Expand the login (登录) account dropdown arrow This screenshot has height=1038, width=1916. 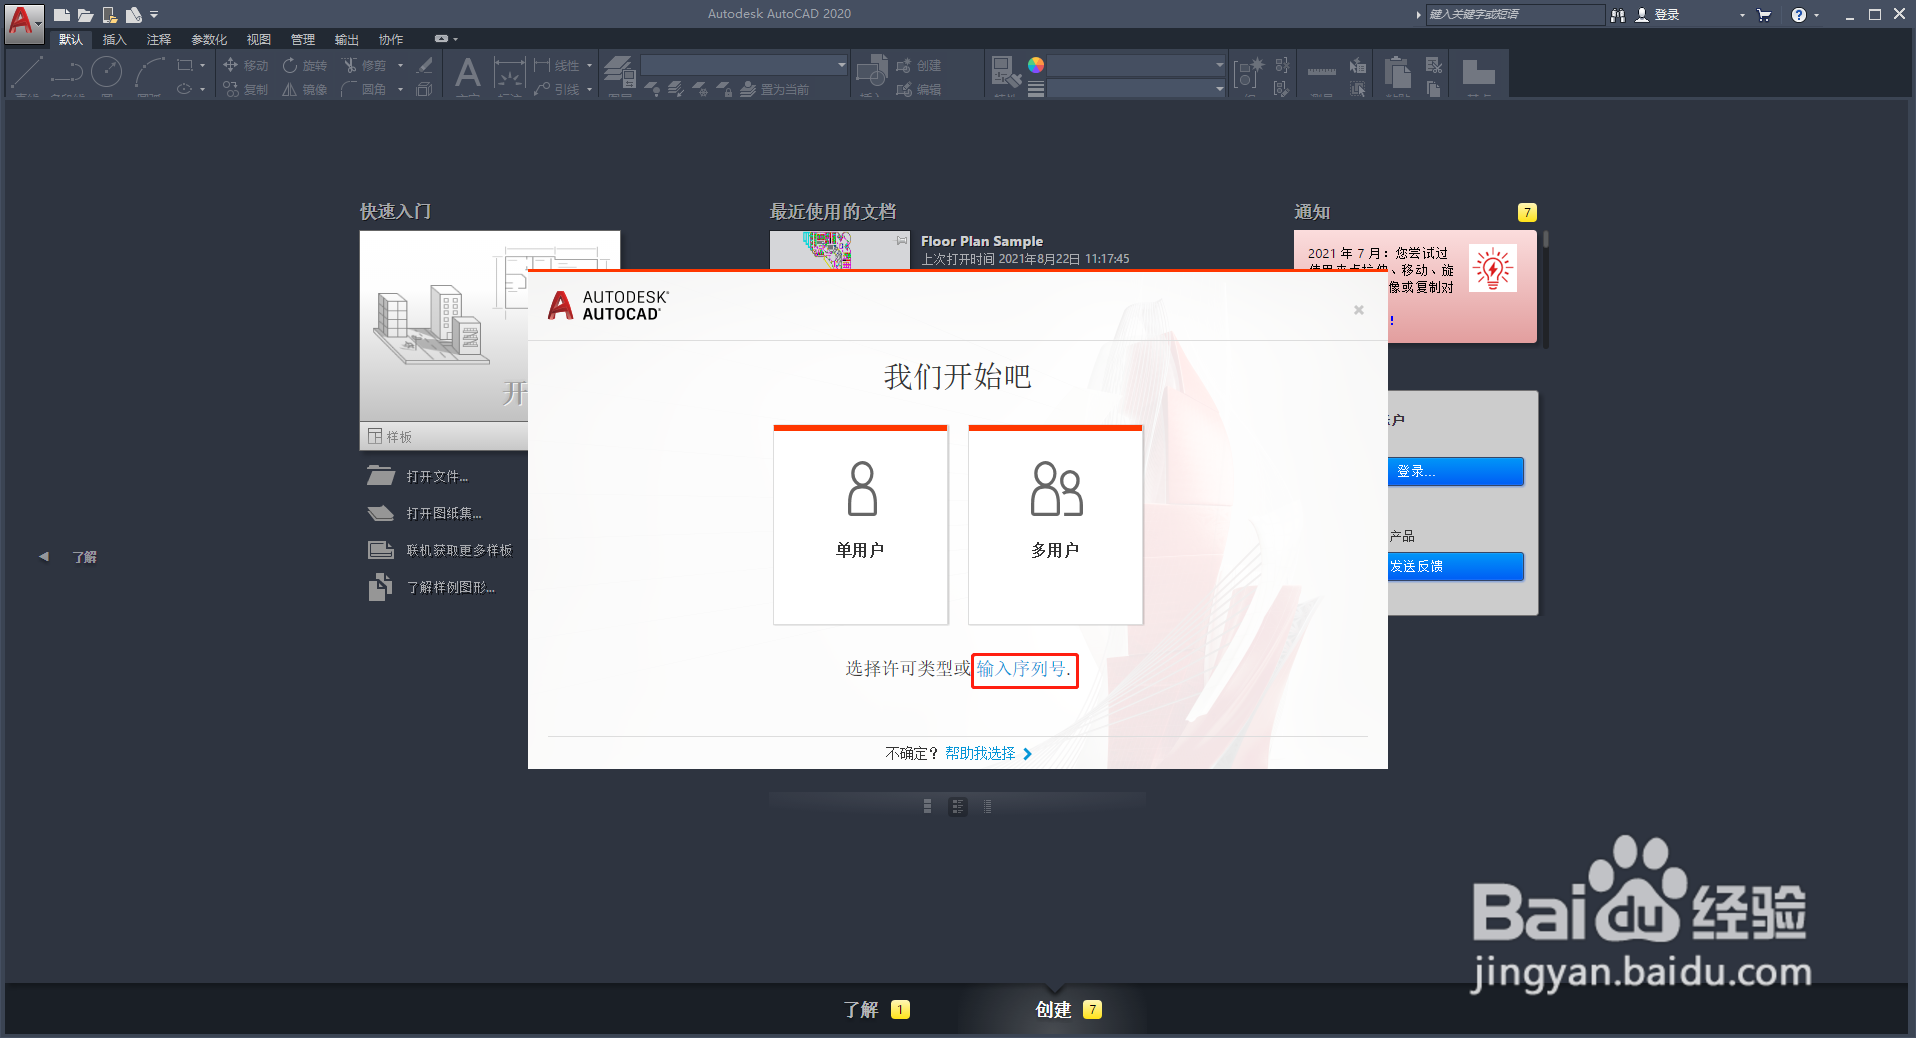(x=1742, y=15)
